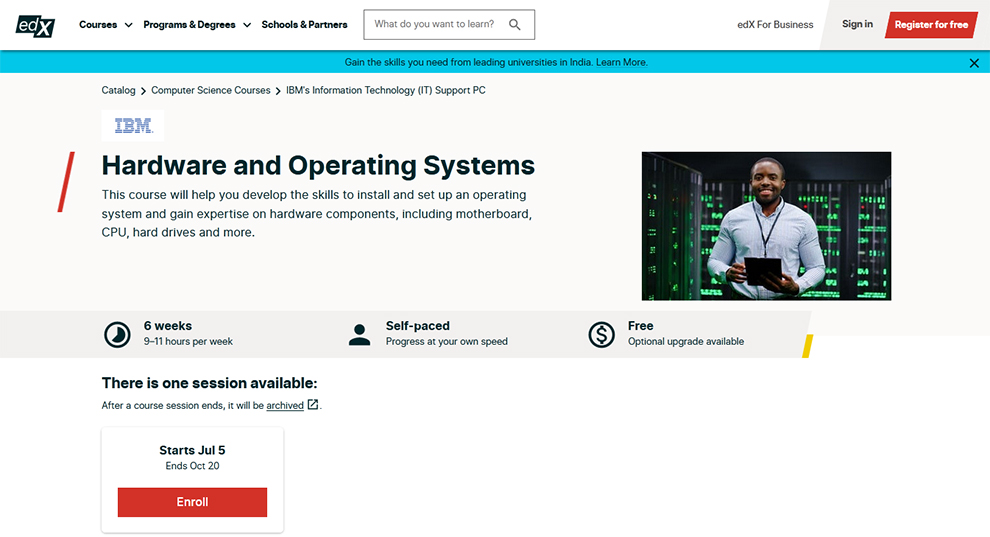Expand the Programs & Degrees dropdown

[197, 25]
